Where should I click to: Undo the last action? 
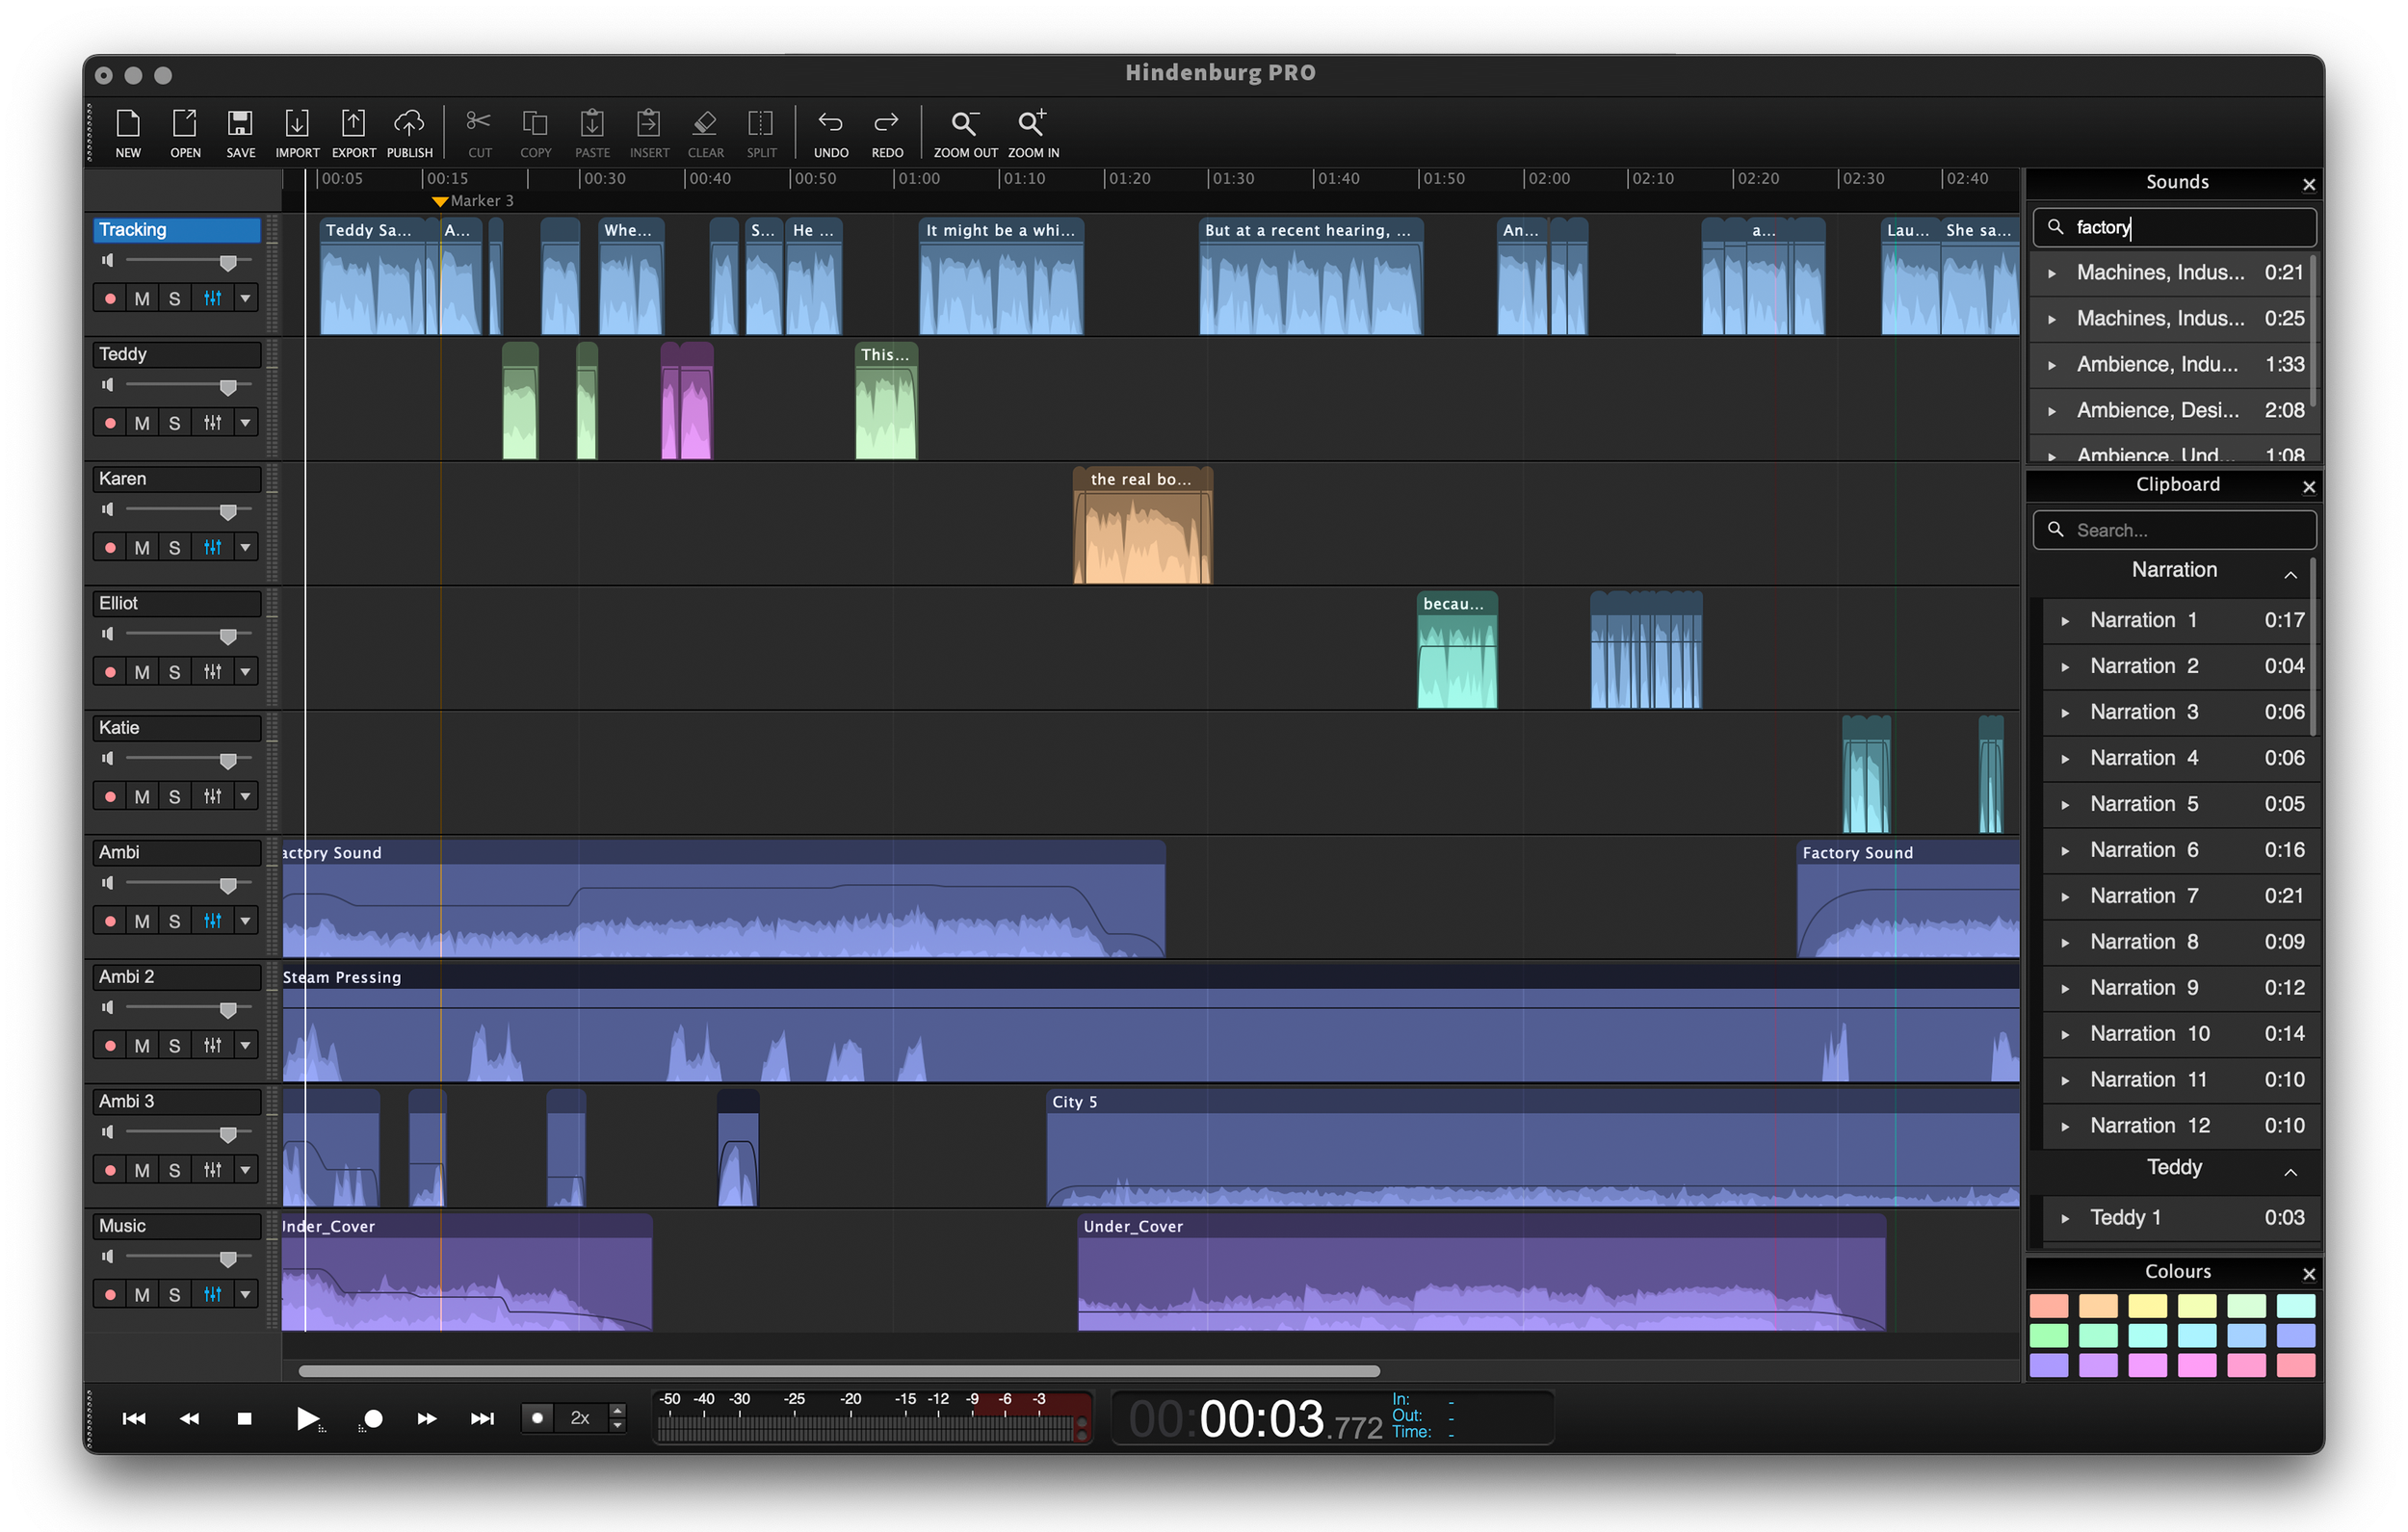click(830, 133)
